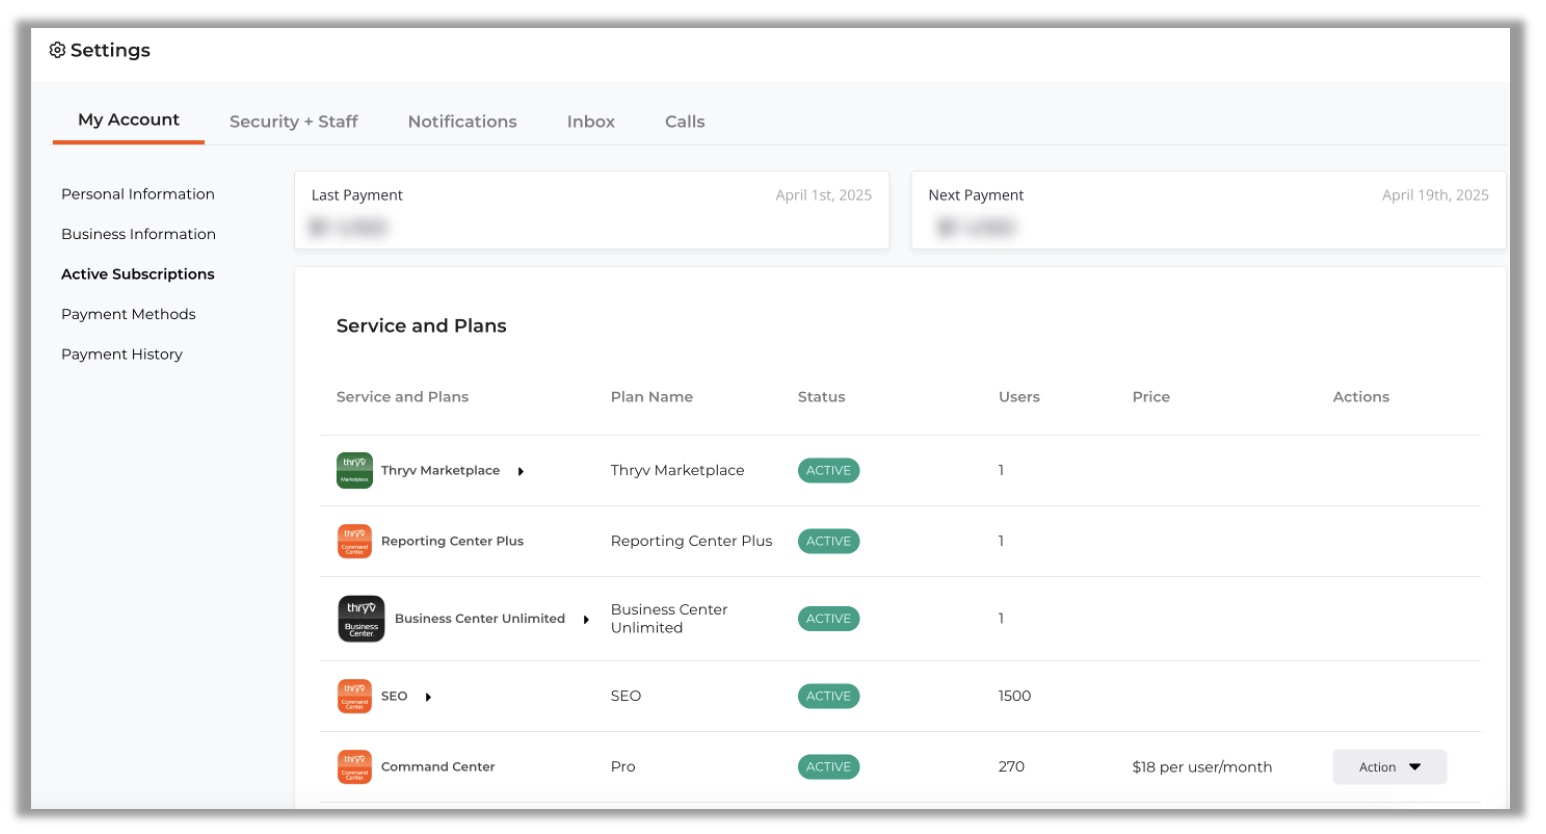Click the SEO row orange logo icon
1546x834 pixels.
(355, 697)
